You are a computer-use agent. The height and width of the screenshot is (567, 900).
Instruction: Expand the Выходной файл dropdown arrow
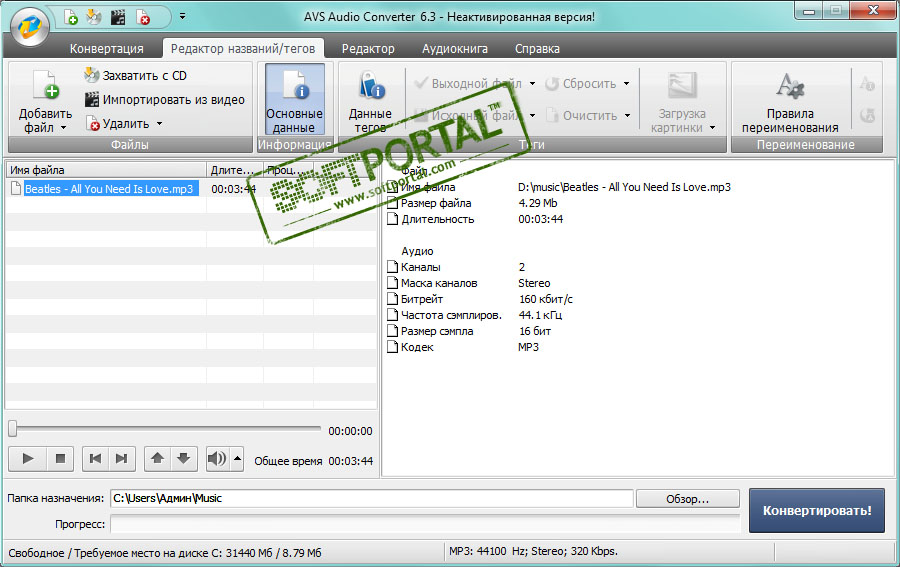[532, 84]
